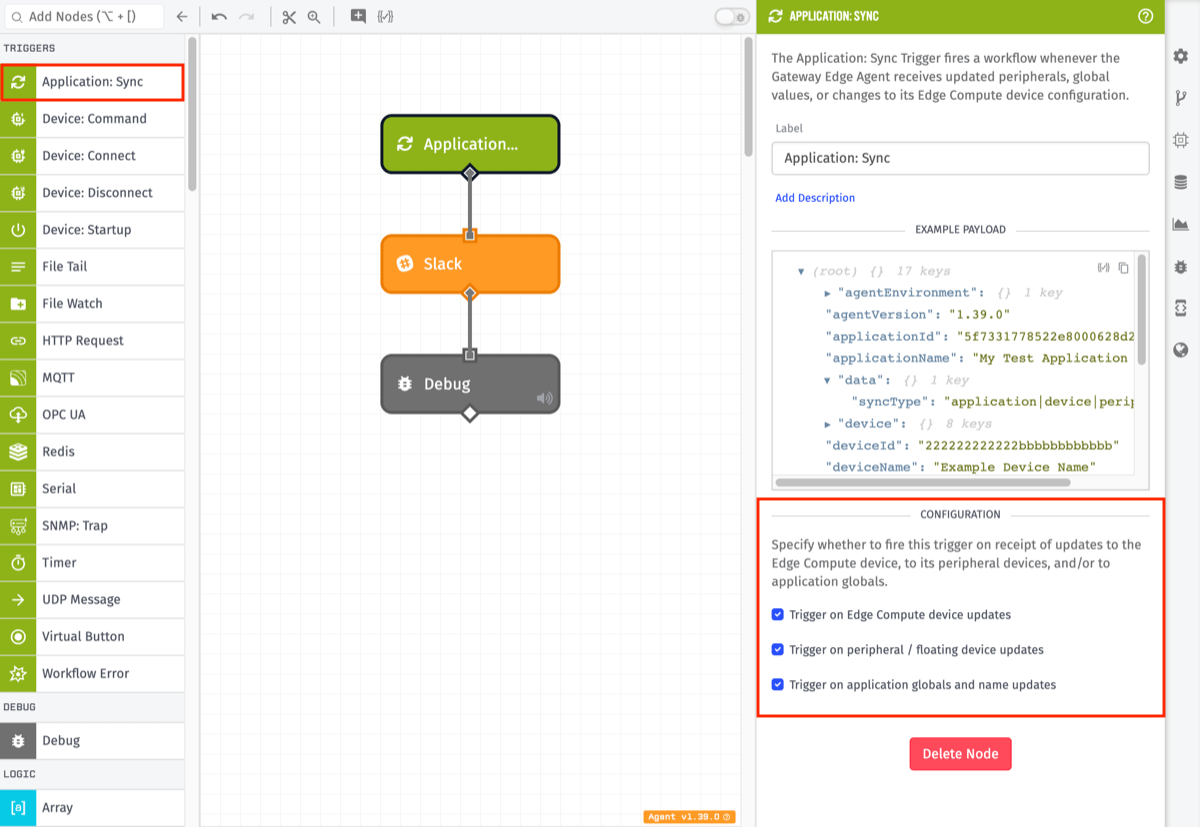Viewport: 1200px width, 827px height.
Task: Select the File Tail trigger
Action: tap(92, 267)
